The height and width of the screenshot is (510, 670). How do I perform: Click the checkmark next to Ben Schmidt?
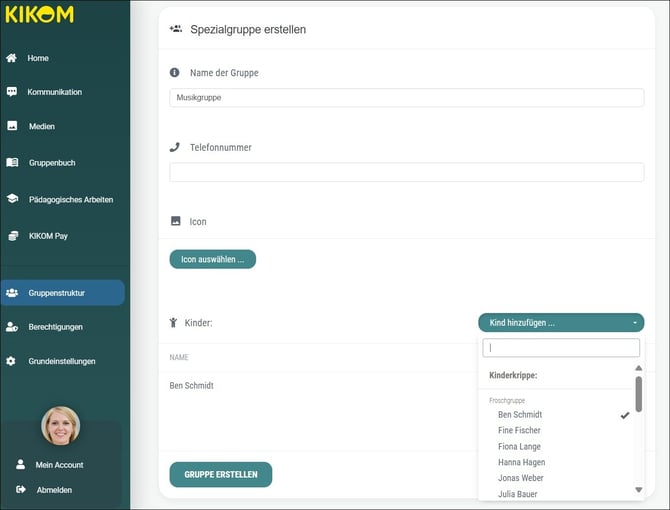(x=625, y=415)
